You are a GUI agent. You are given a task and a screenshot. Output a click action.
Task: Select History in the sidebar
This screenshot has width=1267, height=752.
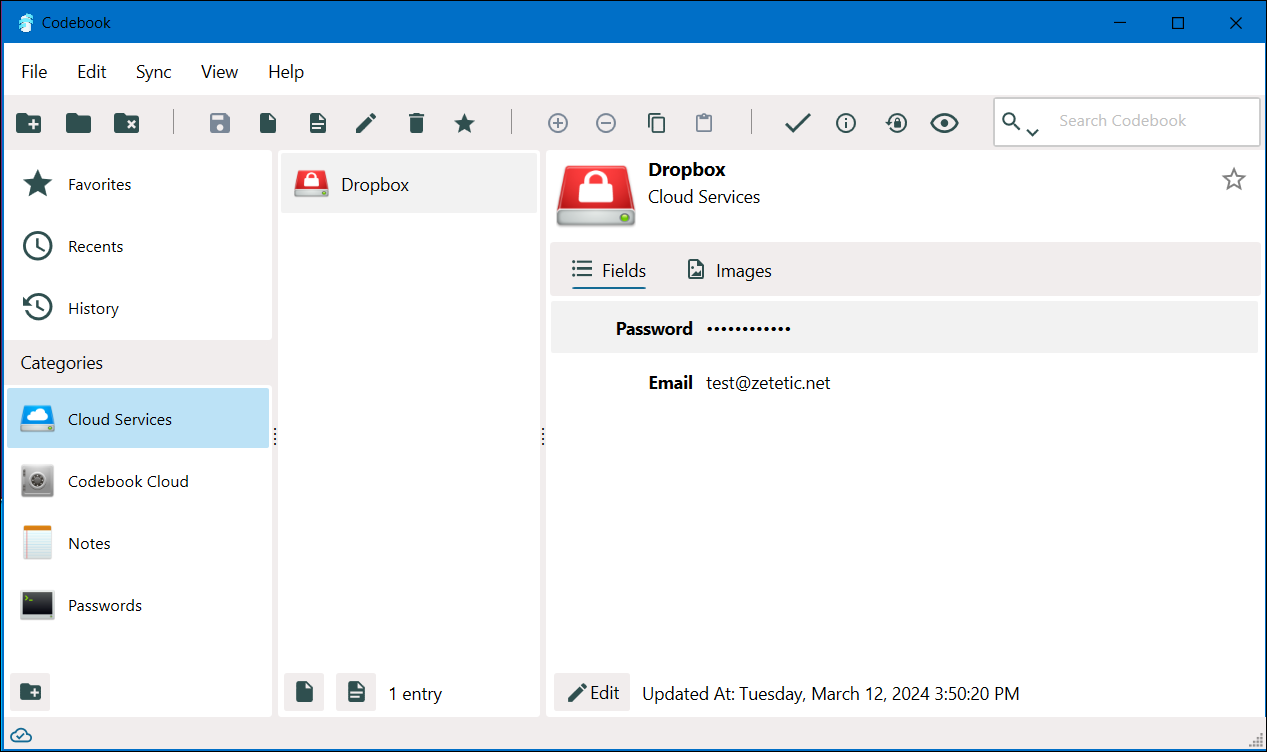(x=138, y=308)
